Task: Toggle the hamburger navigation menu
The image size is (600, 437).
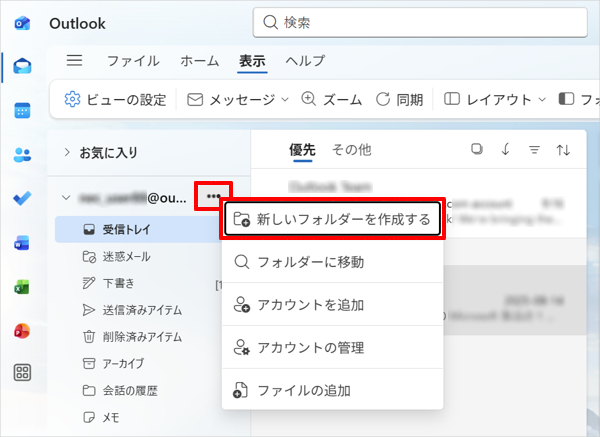Action: [x=74, y=60]
